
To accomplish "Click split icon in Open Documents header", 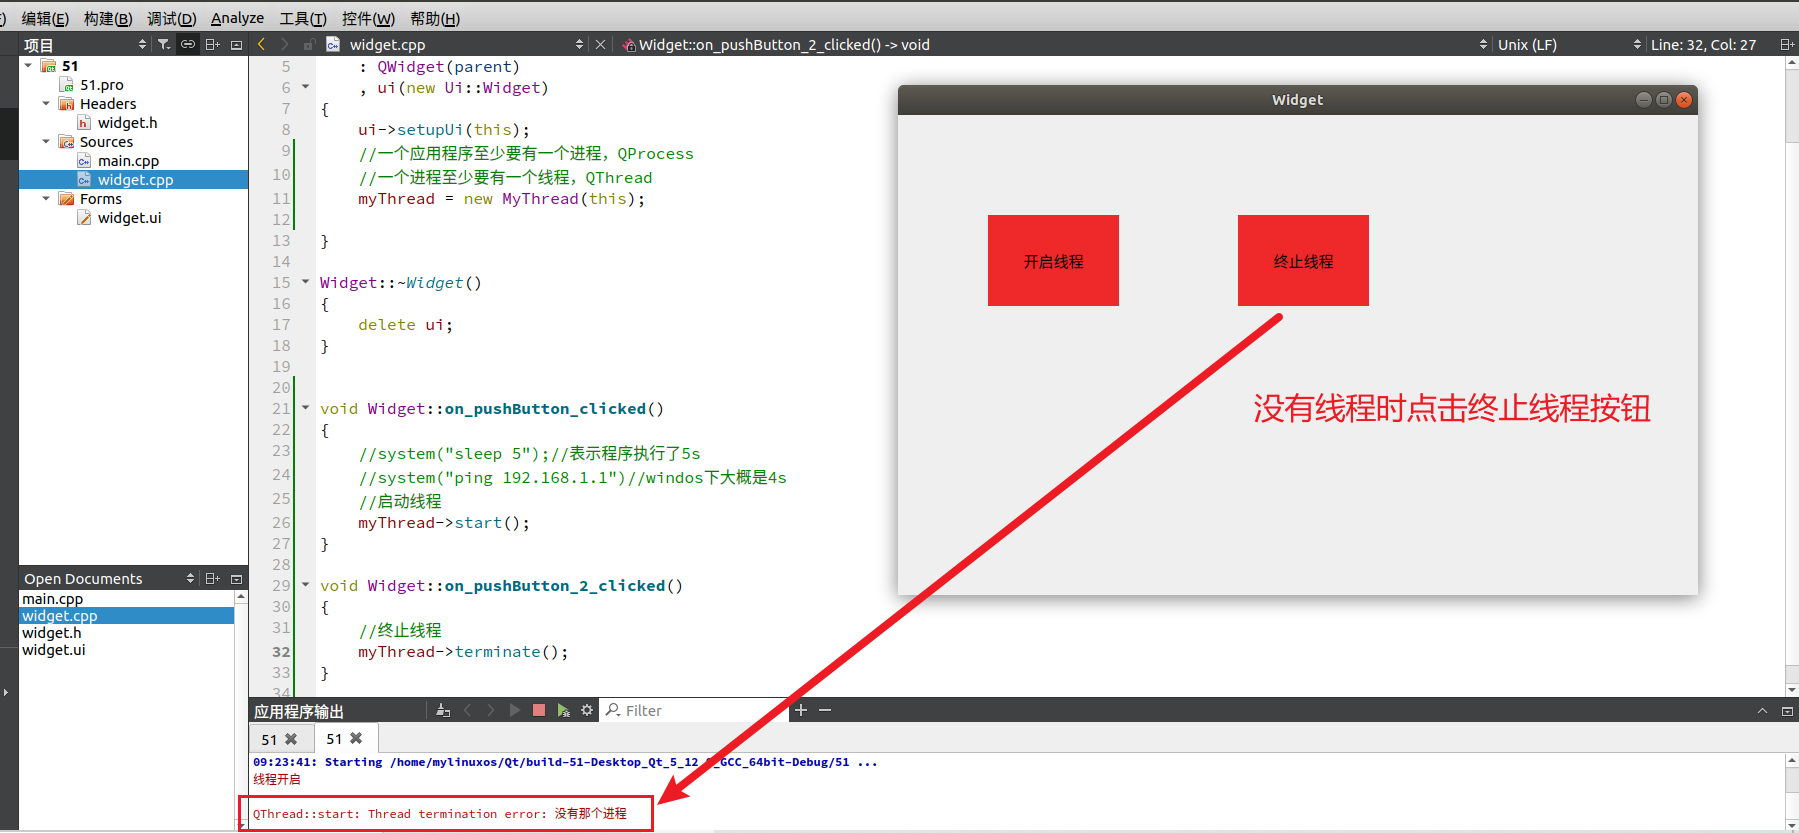I will tap(212, 578).
